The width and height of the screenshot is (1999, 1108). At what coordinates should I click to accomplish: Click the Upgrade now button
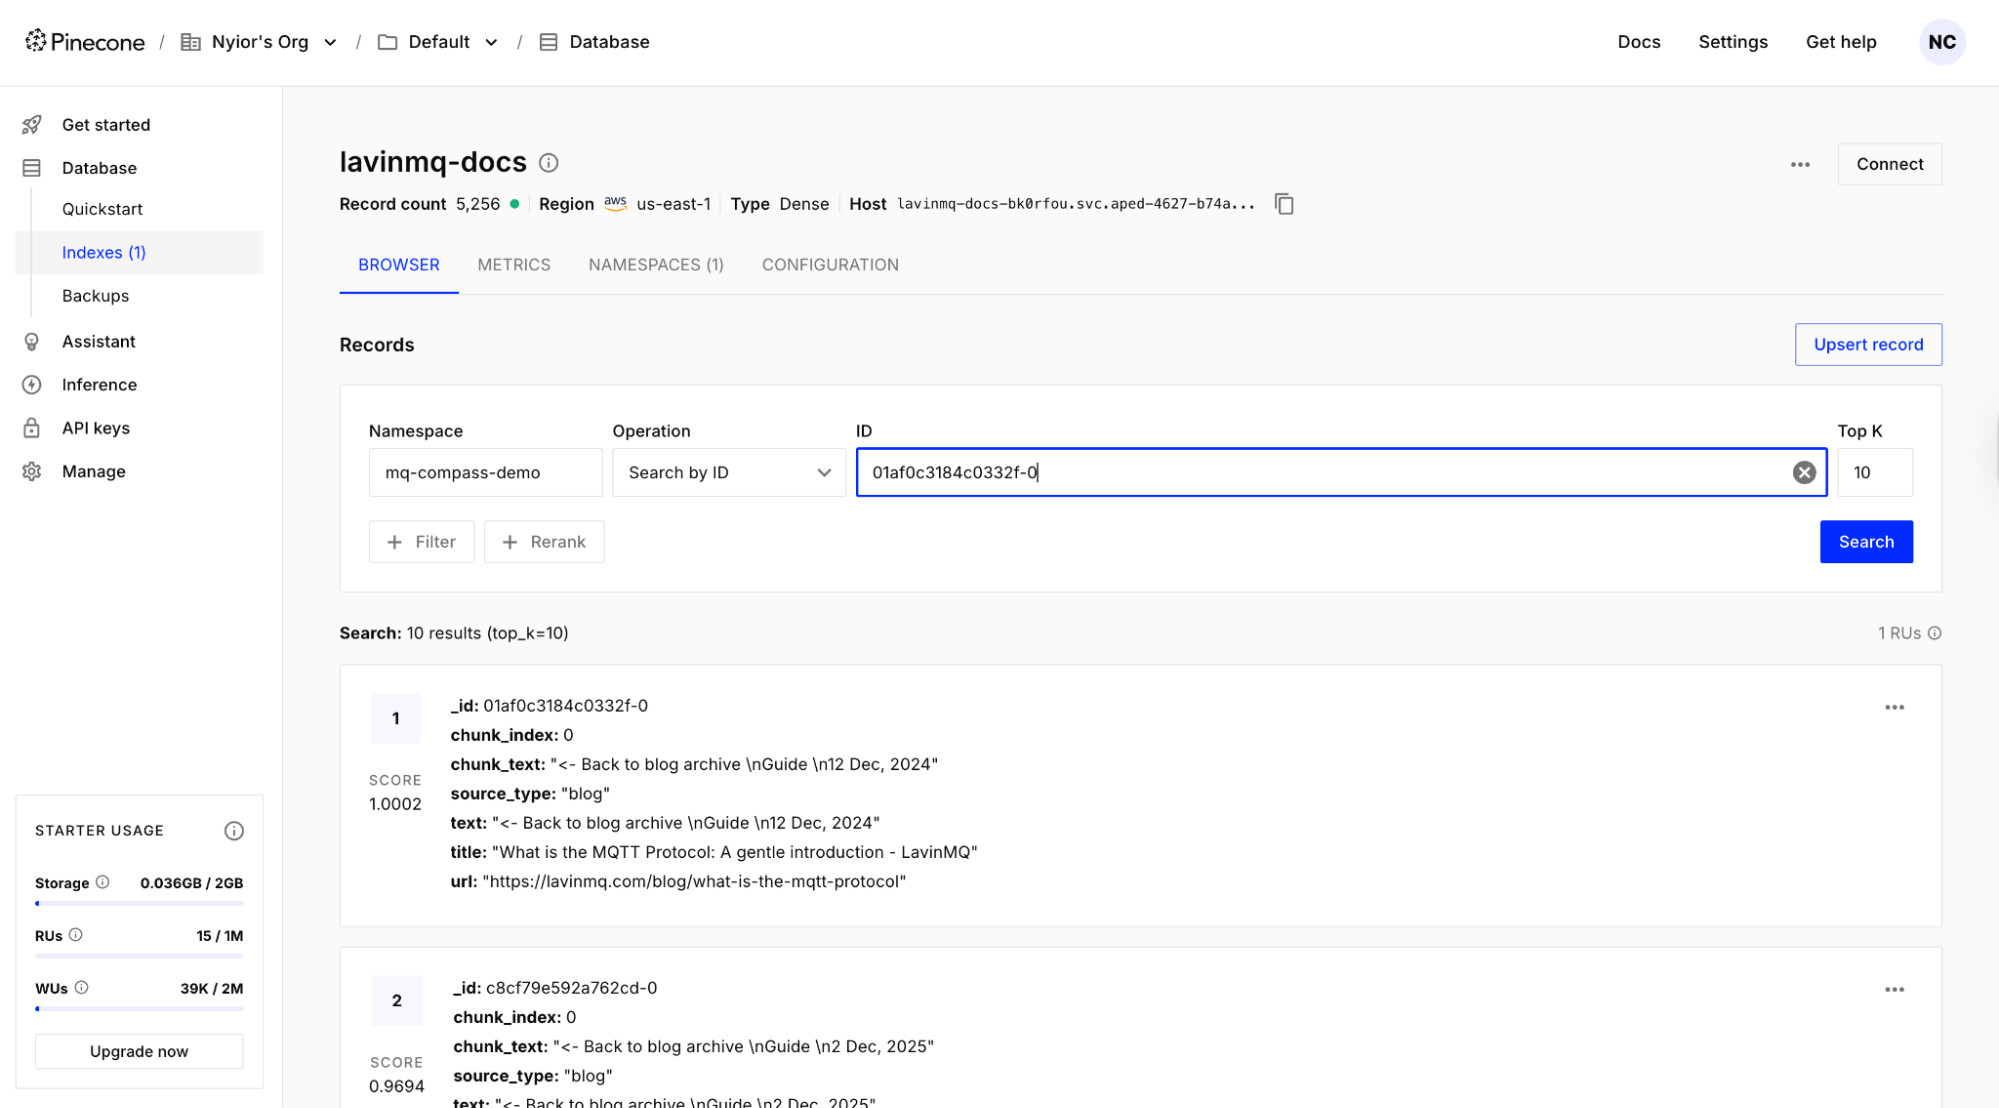pyautogui.click(x=139, y=1051)
